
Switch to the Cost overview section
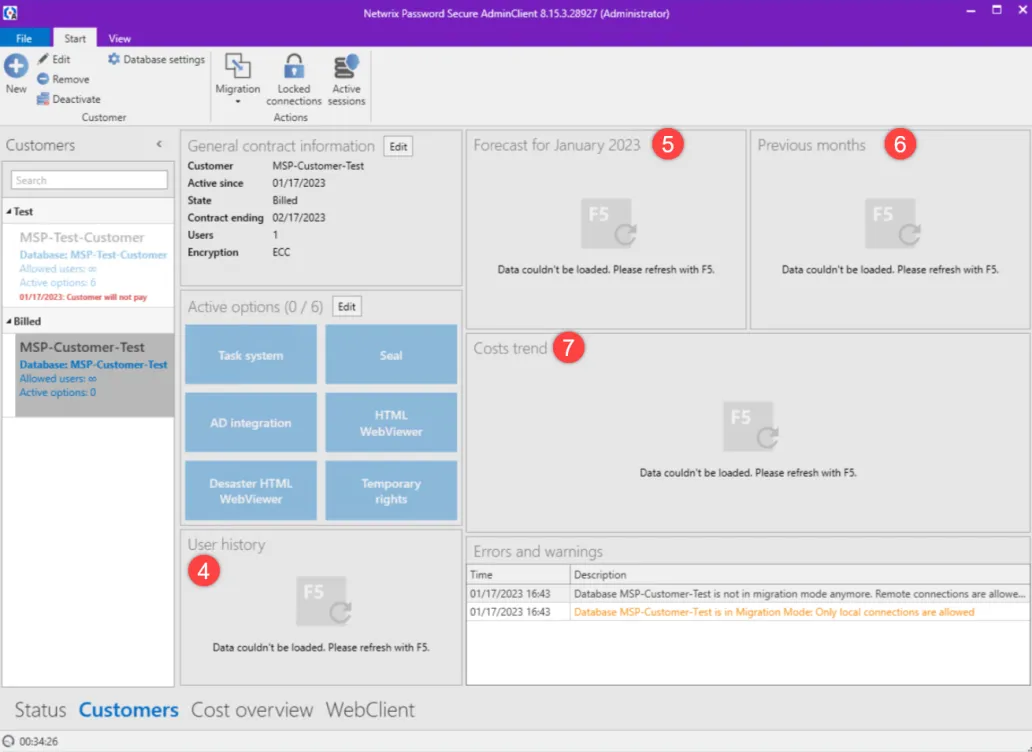coord(251,710)
